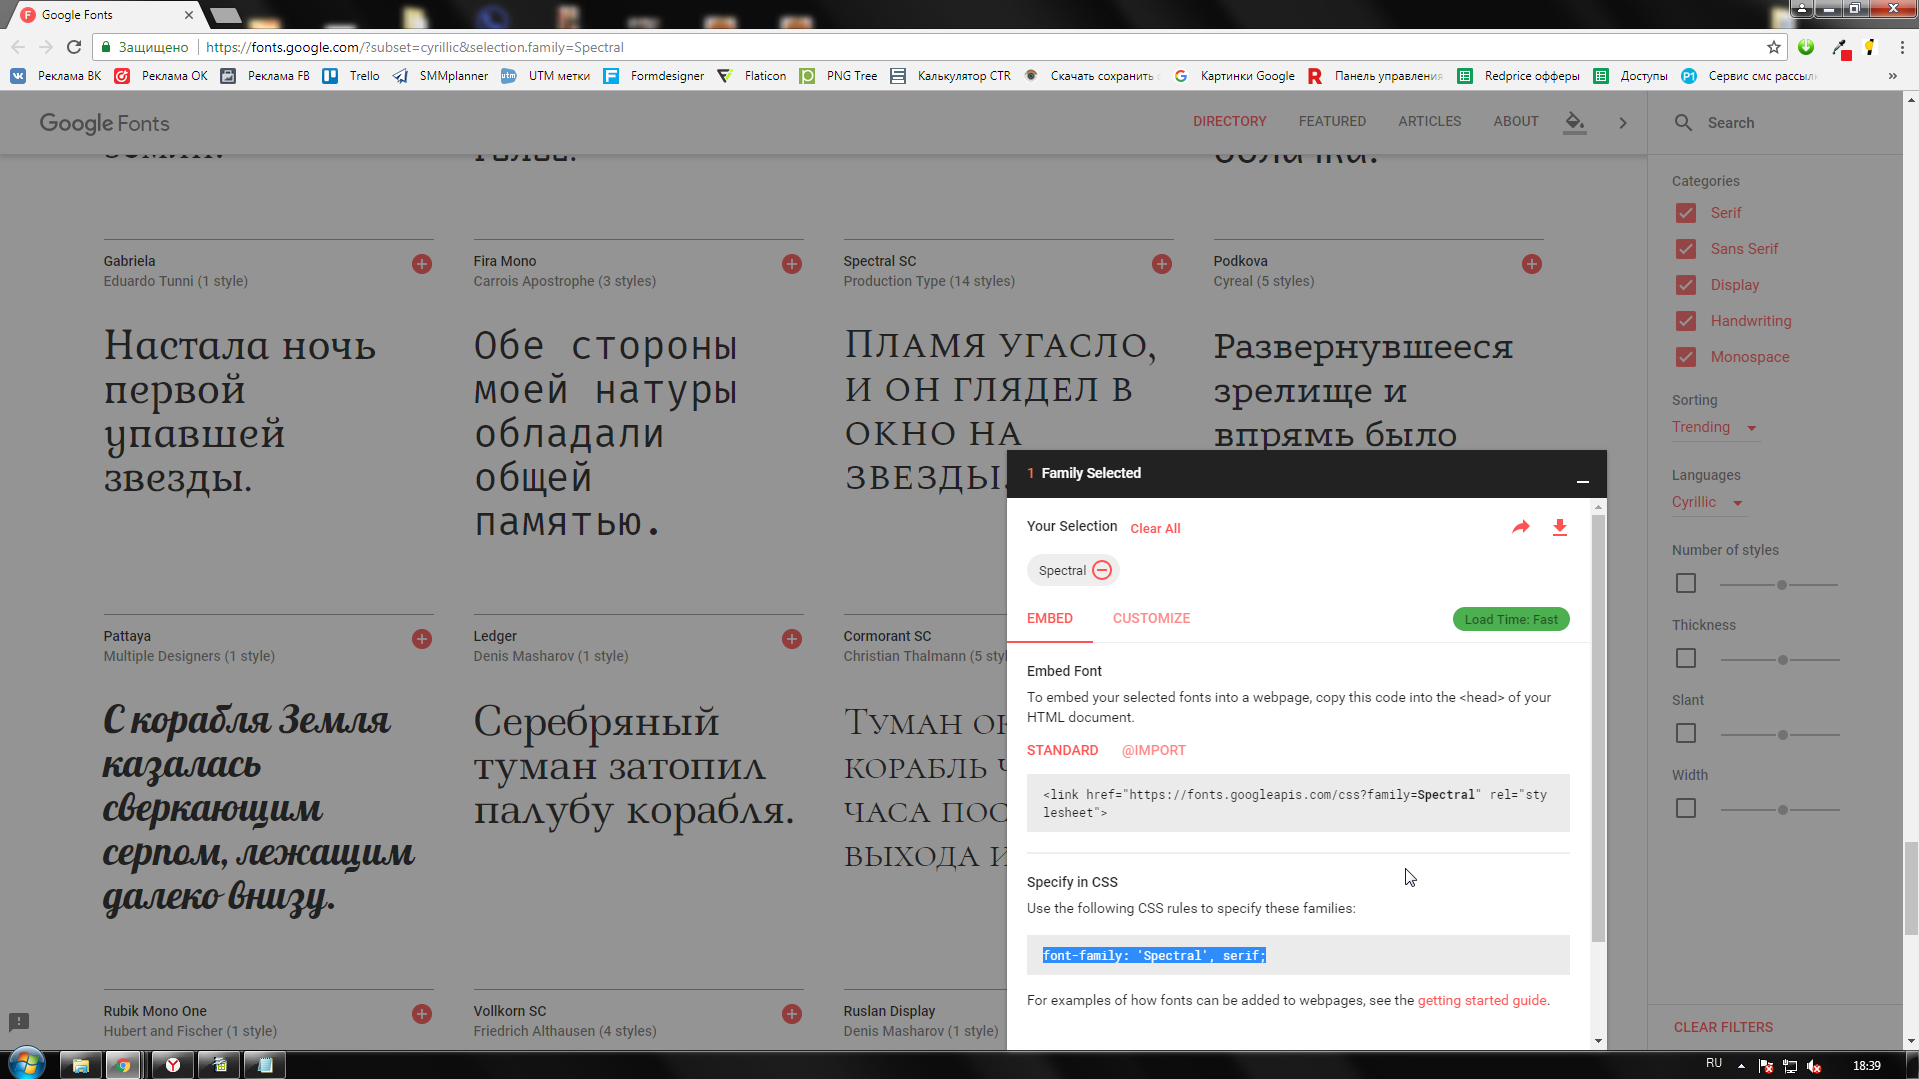This screenshot has width=1919, height=1079.
Task: Click CLEAR FILTERS button
Action: (1723, 1027)
